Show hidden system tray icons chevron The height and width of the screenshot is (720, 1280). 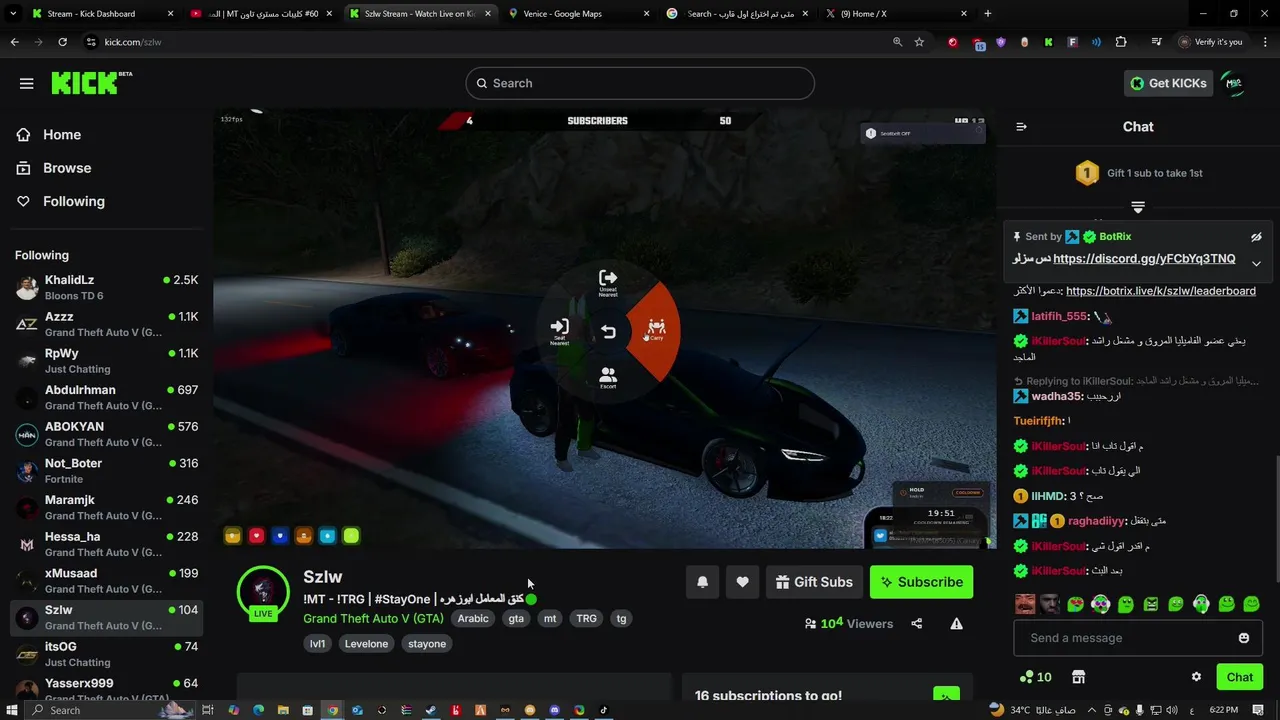1092,710
